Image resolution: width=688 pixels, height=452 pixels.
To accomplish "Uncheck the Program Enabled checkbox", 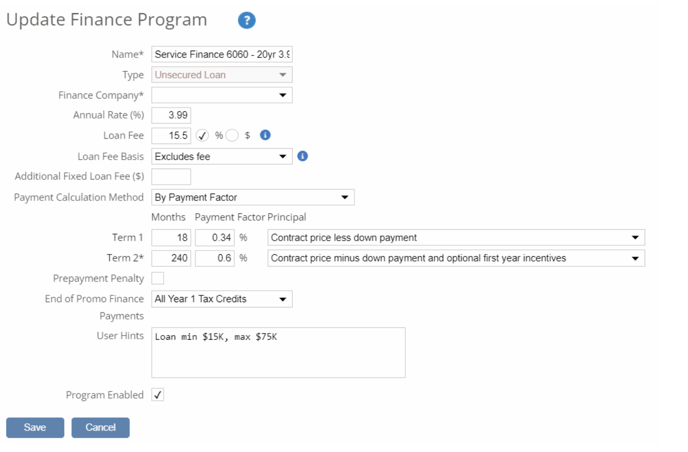I will click(158, 395).
